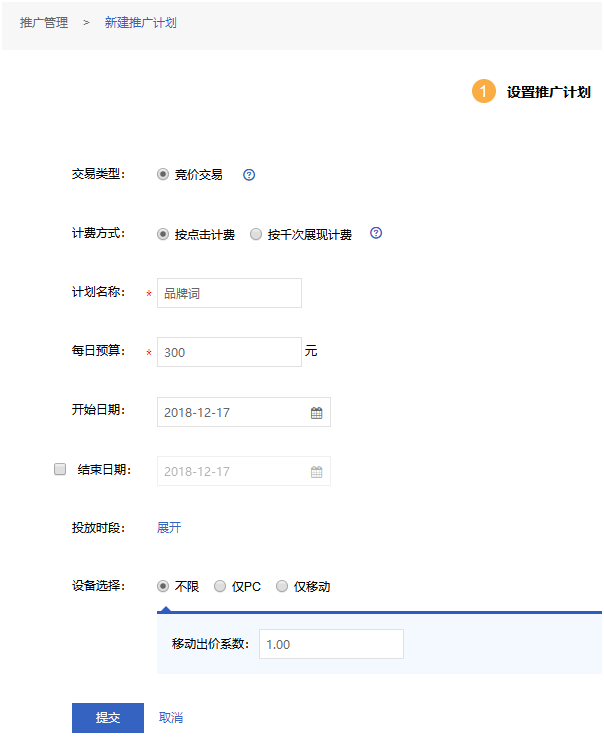The height and width of the screenshot is (753, 604).
Task: Select 竞价交易 radio button
Action: (x=164, y=174)
